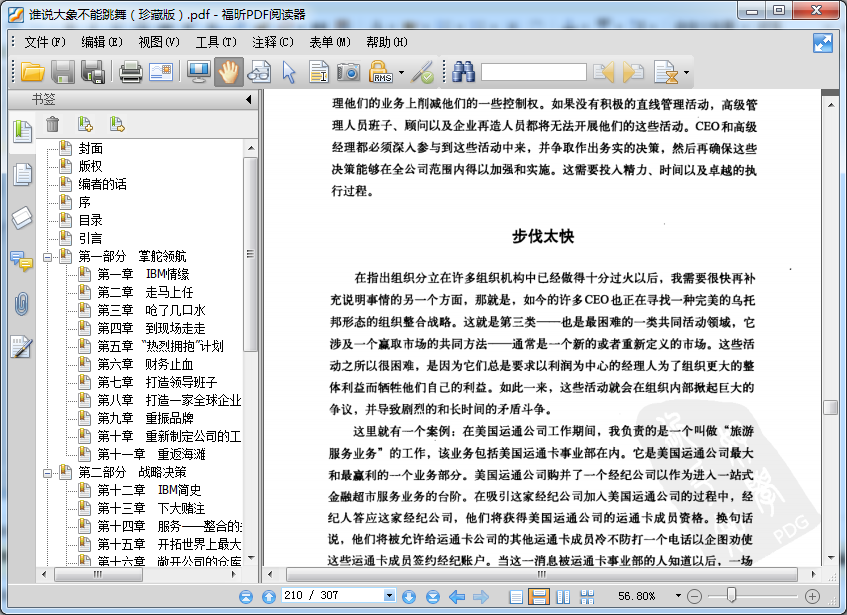Go to the previous page button
The width and height of the screenshot is (847, 615).
tap(268, 597)
